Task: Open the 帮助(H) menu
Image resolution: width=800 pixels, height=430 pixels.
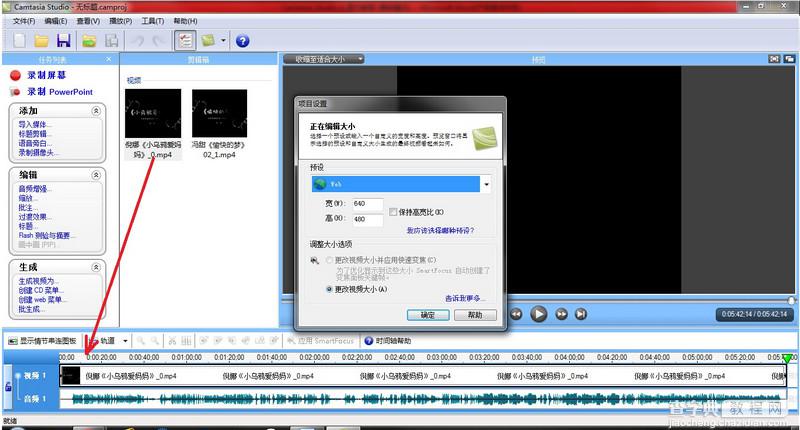Action: click(x=185, y=21)
